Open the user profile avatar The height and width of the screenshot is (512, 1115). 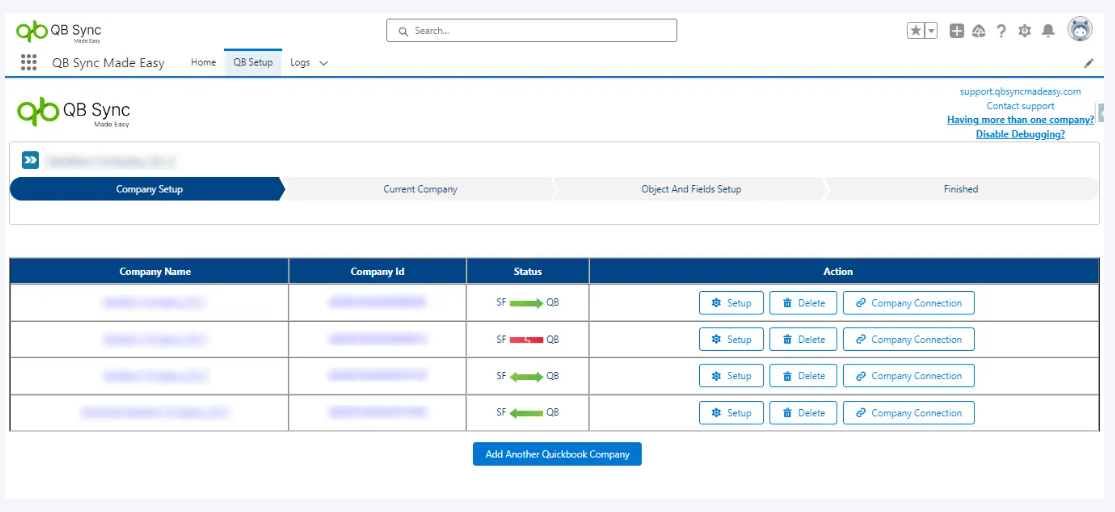pos(1079,29)
